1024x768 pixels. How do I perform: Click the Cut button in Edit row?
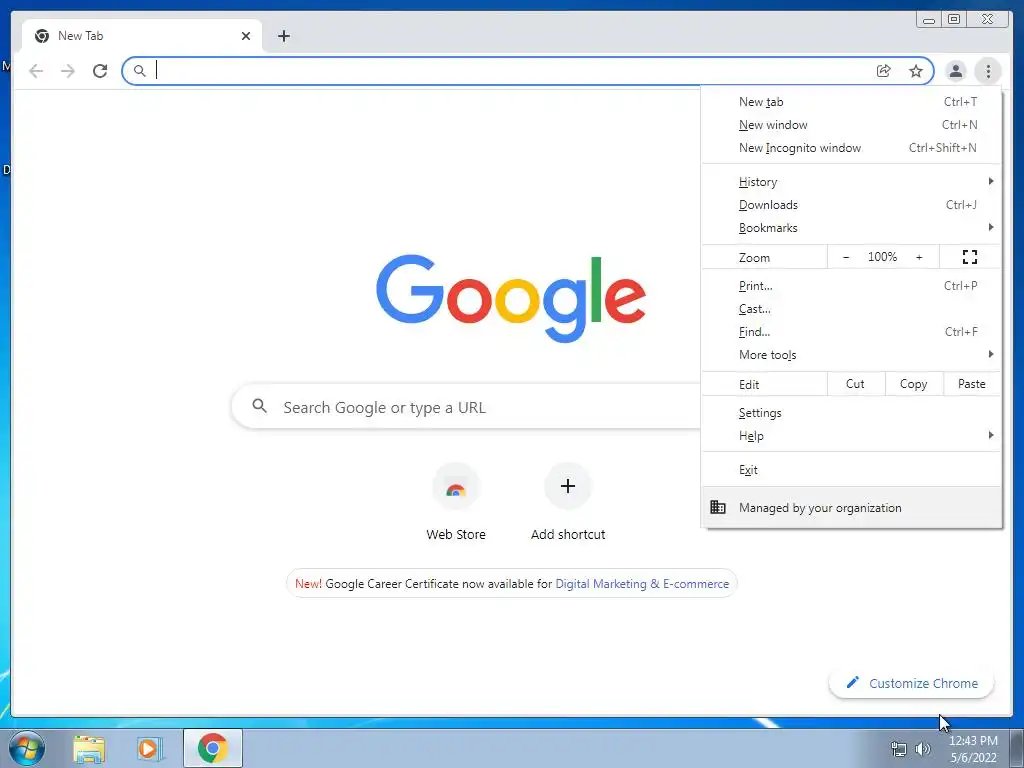click(856, 384)
